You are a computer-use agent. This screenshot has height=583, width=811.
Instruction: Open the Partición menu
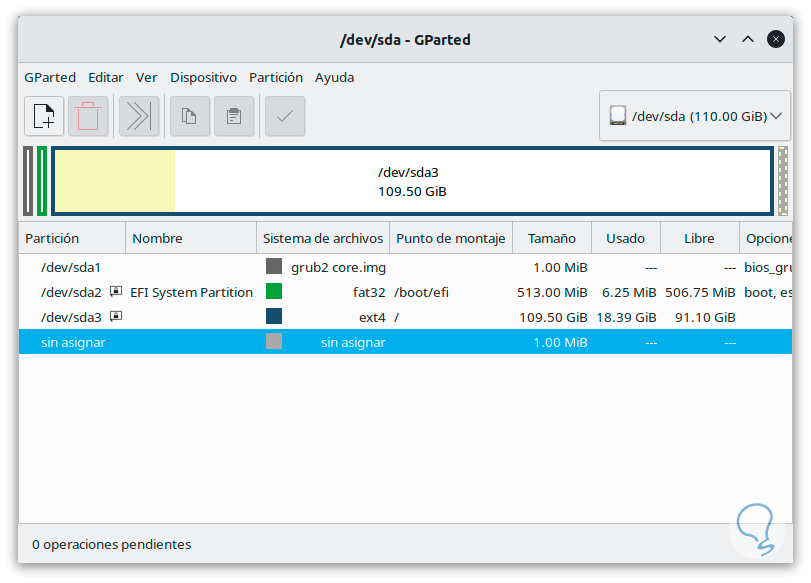tap(276, 78)
